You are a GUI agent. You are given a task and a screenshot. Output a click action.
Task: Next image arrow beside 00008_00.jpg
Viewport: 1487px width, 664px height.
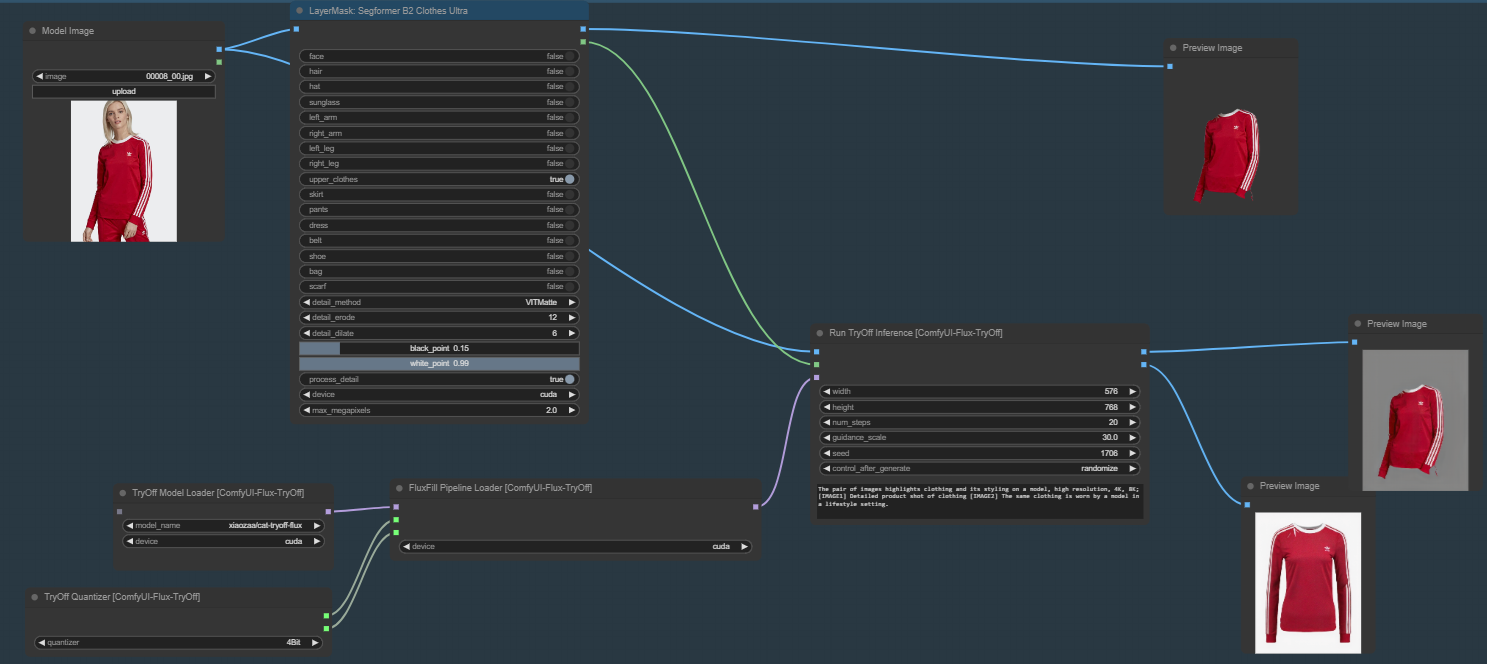click(208, 76)
